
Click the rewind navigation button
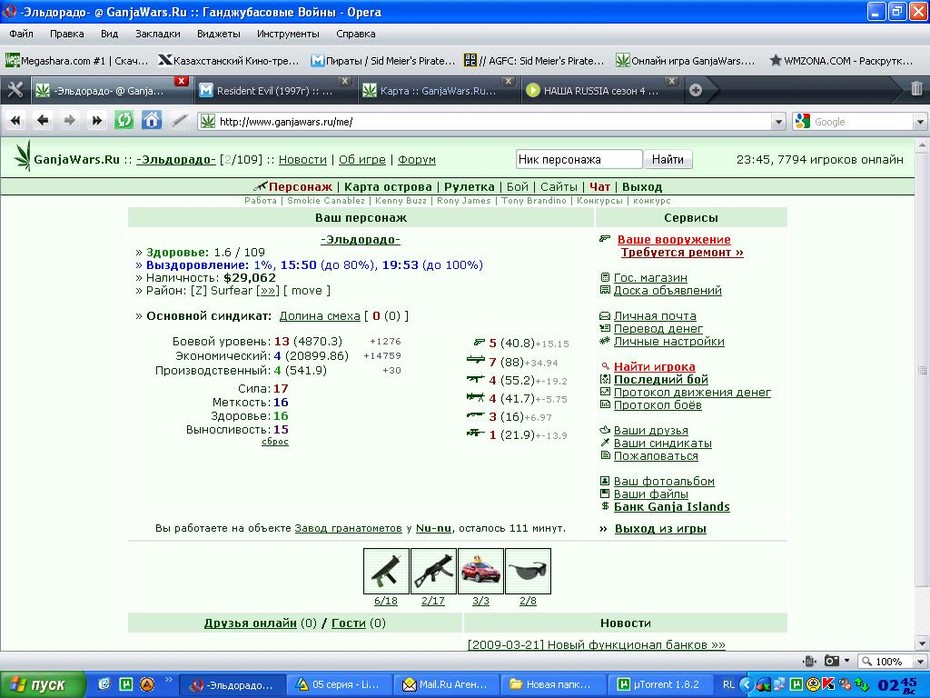[15, 121]
